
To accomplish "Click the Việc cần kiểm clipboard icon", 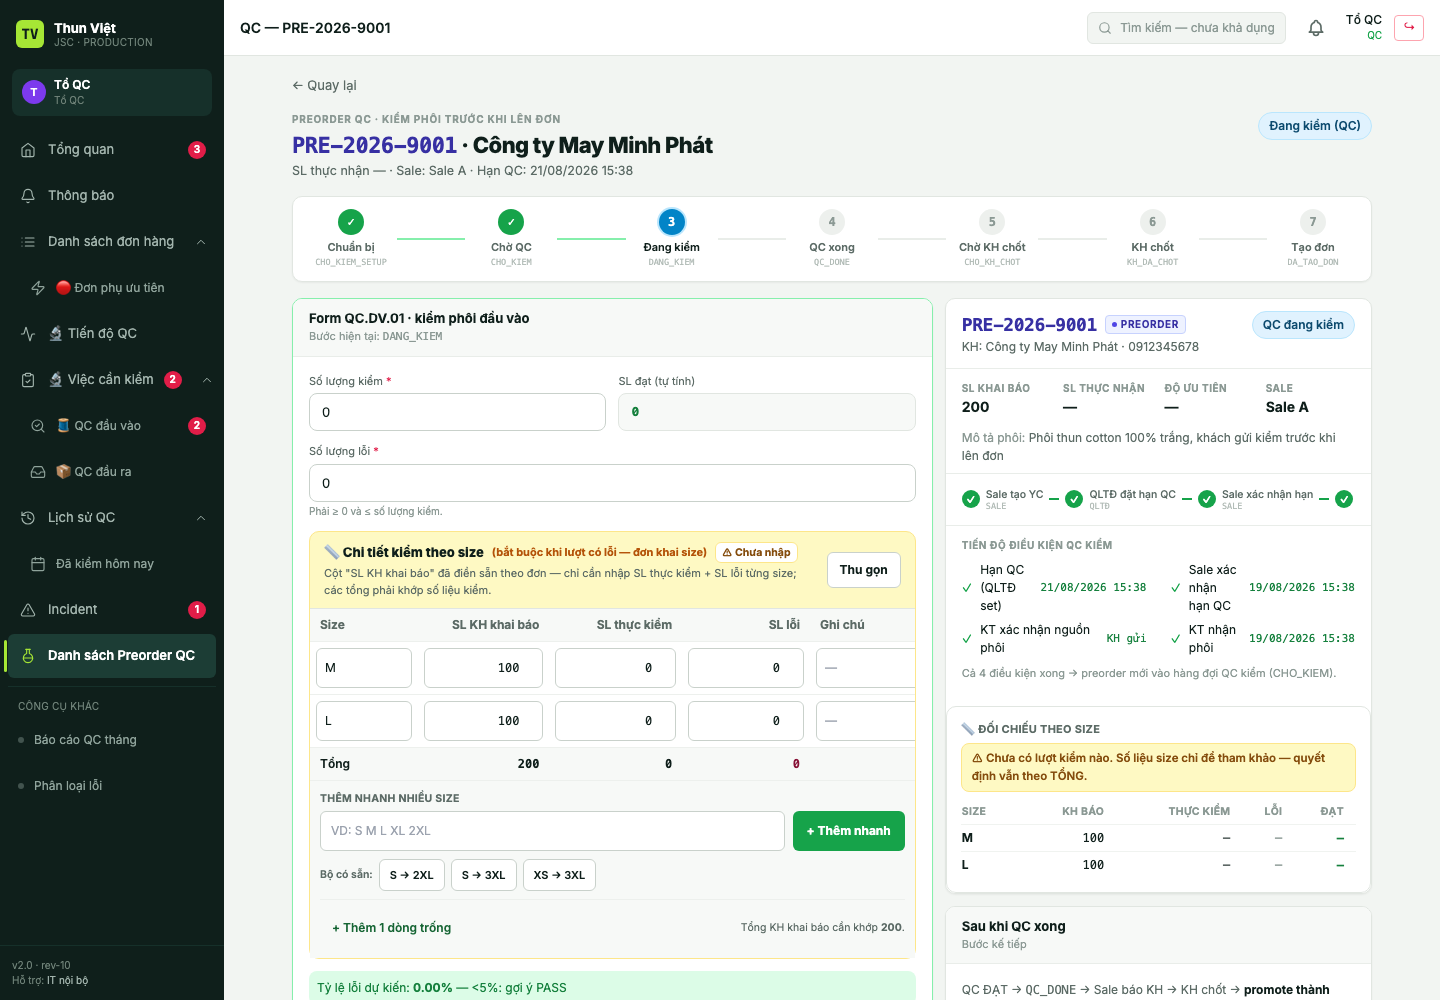I will point(28,380).
